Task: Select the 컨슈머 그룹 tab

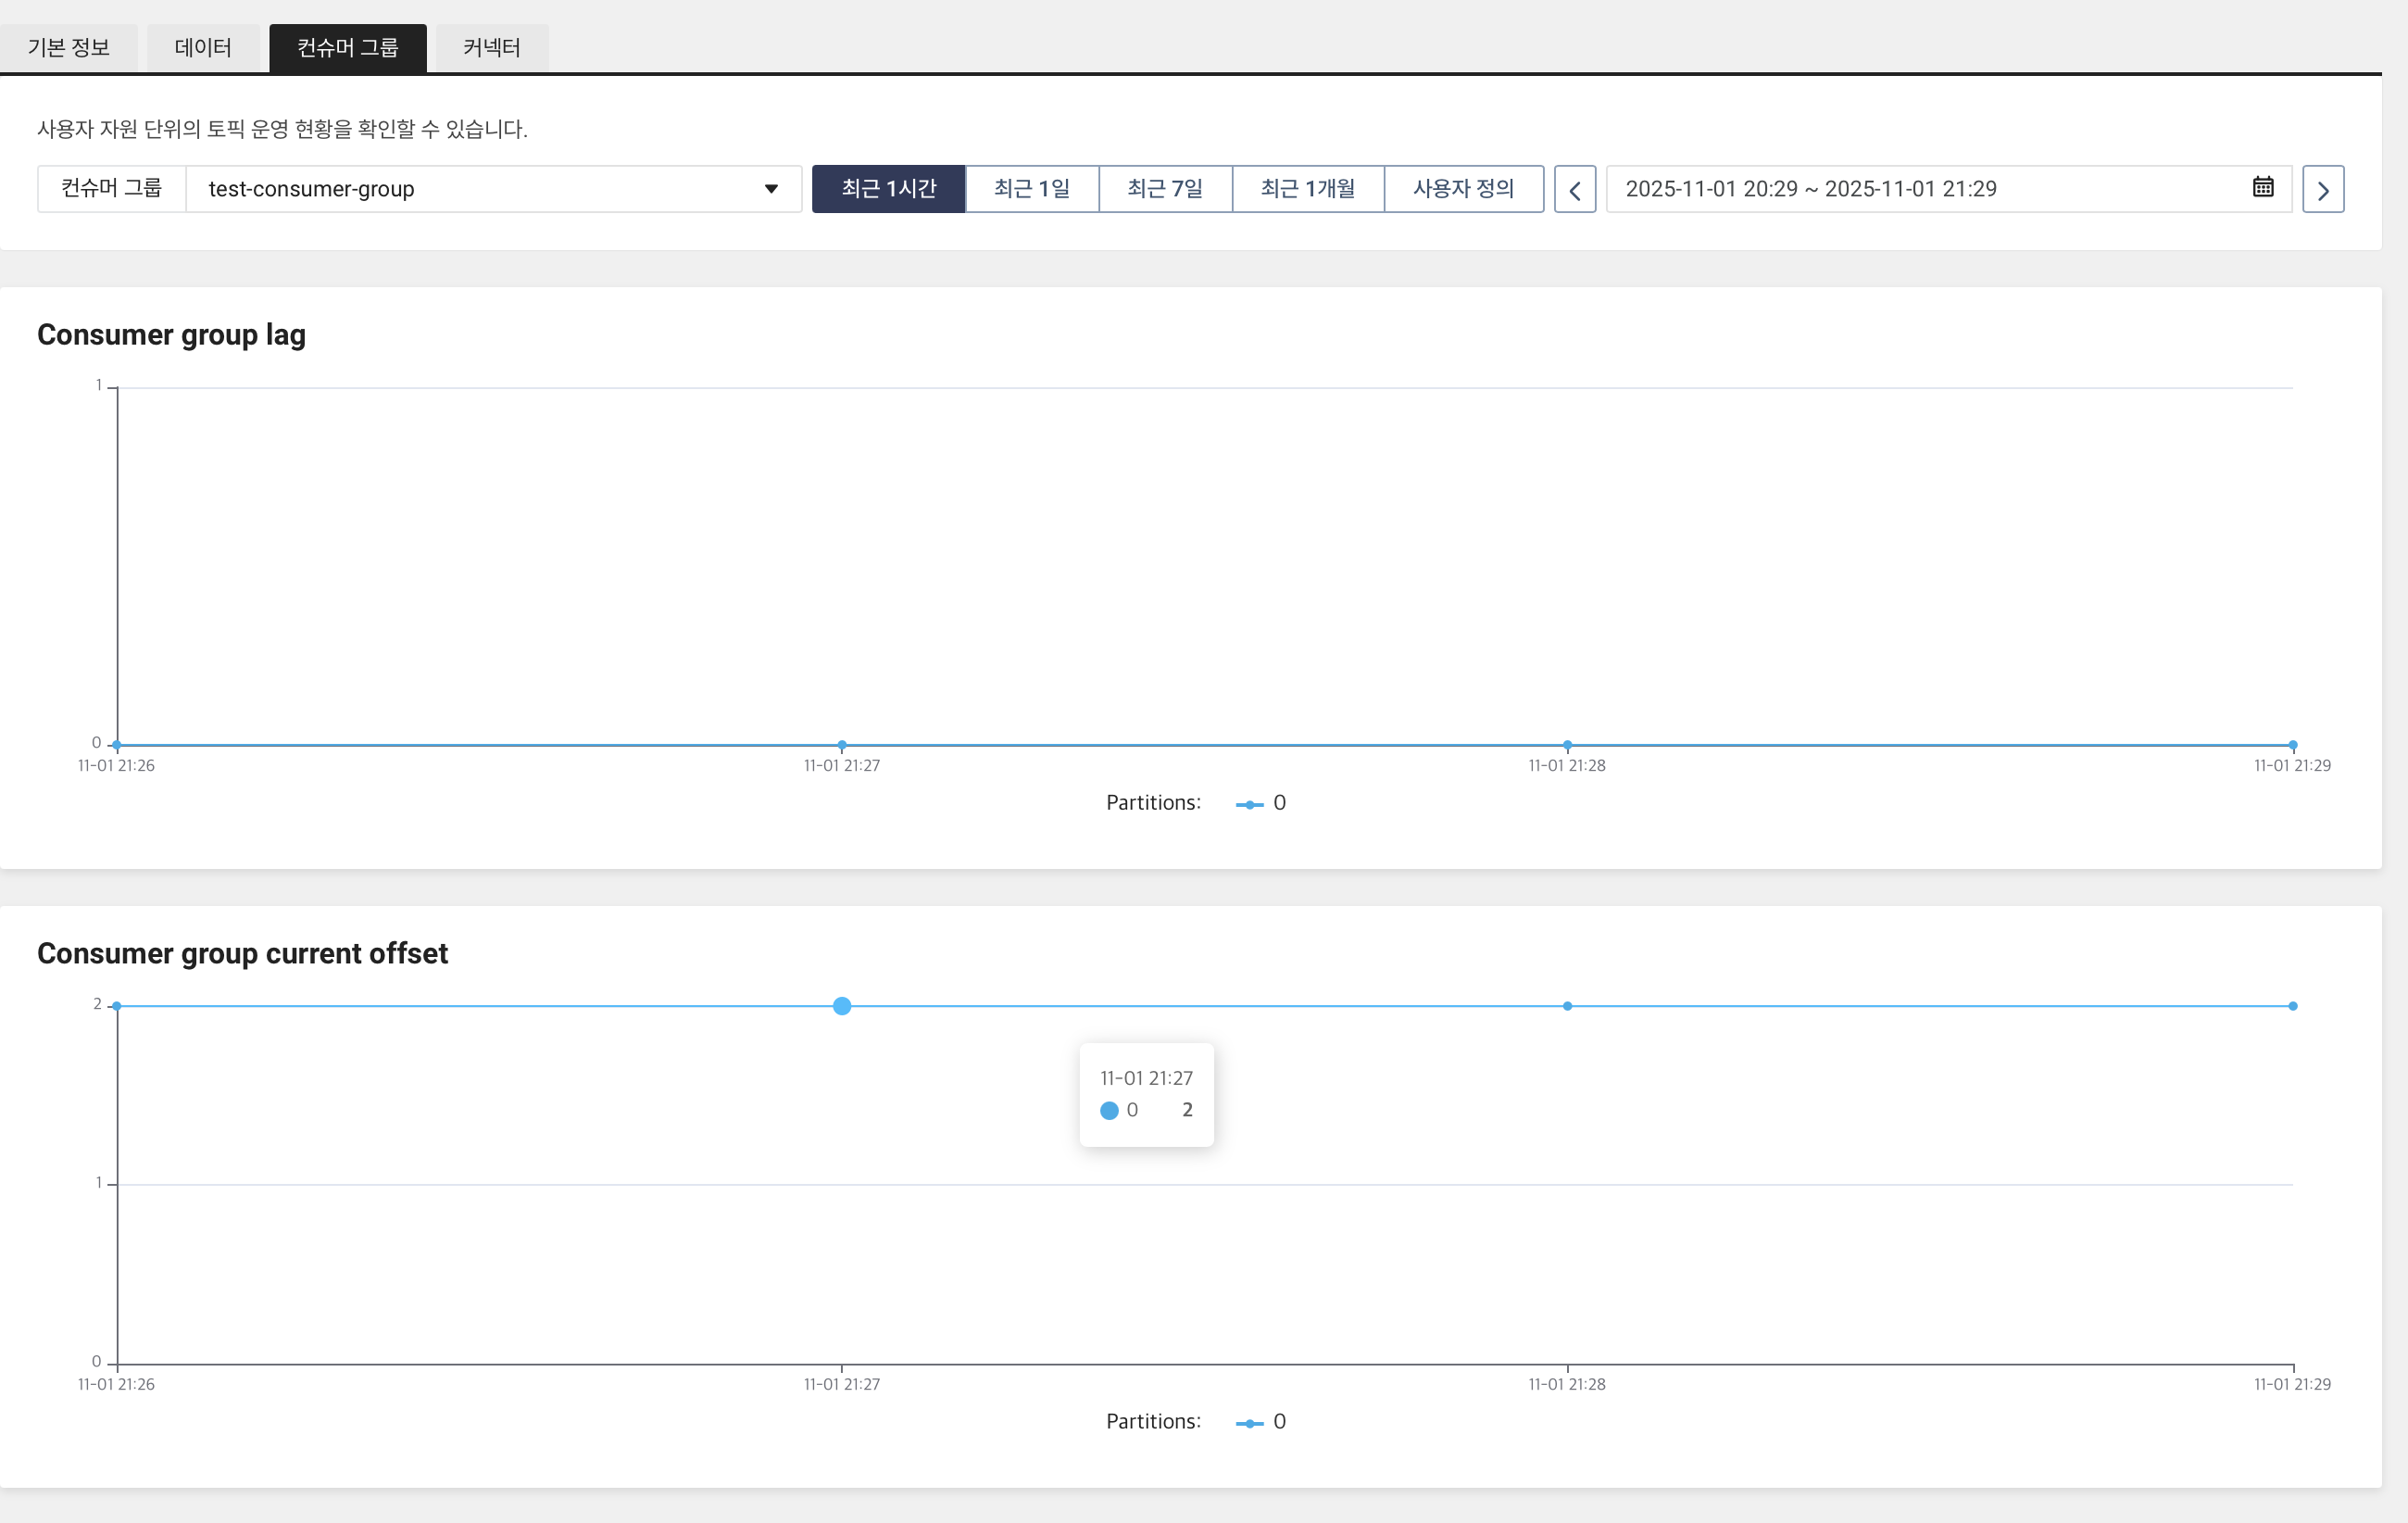Action: (x=348, y=47)
